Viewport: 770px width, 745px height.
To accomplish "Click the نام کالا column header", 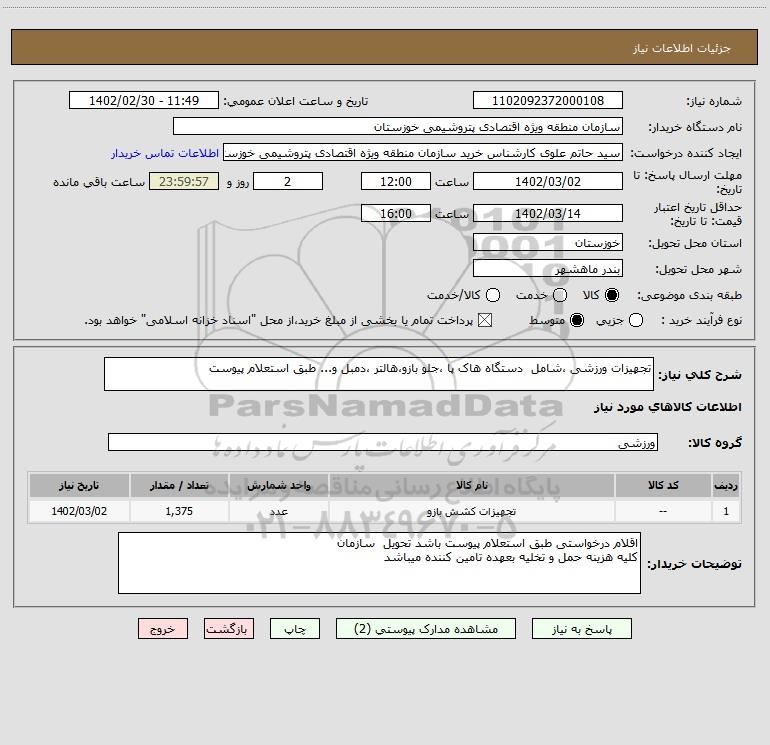I will click(471, 485).
